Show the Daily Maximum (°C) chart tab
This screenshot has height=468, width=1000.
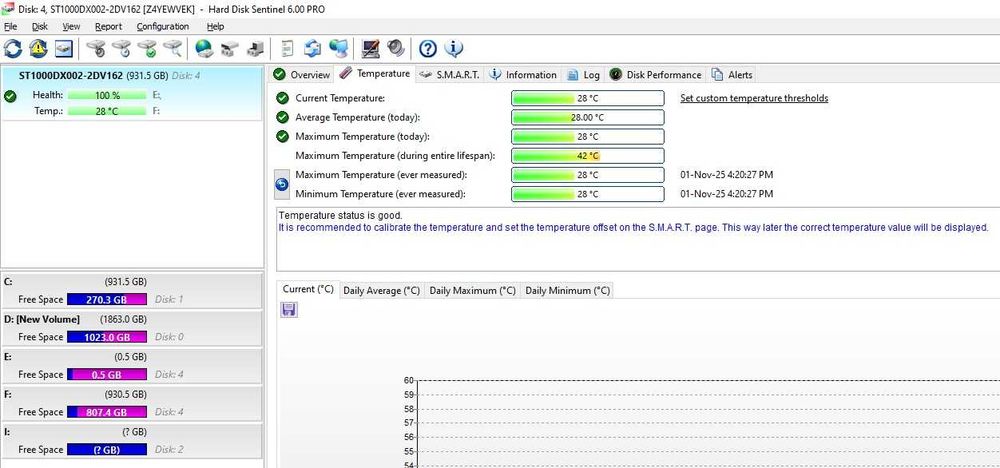click(473, 290)
